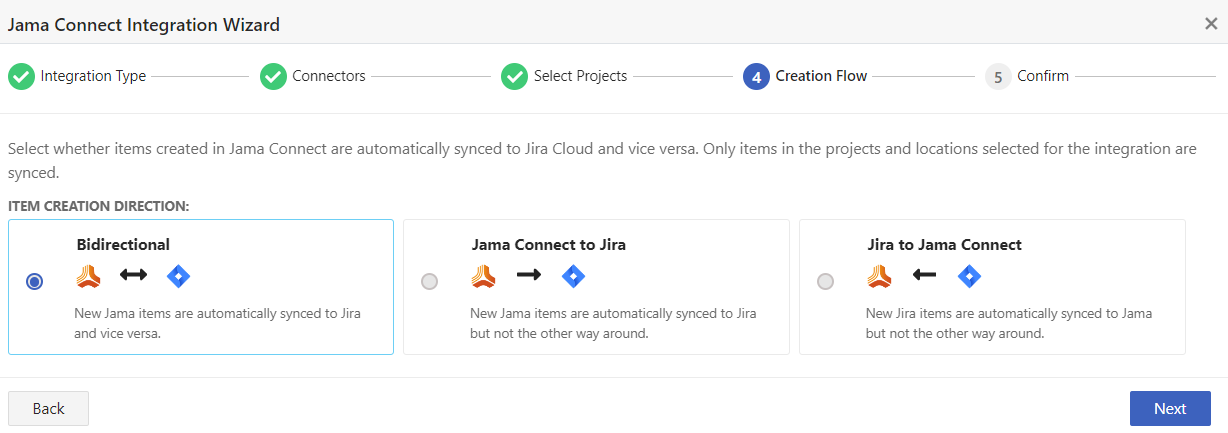1228x433 pixels.
Task: Click the Integration Type step checkmark icon
Action: [x=21, y=76]
